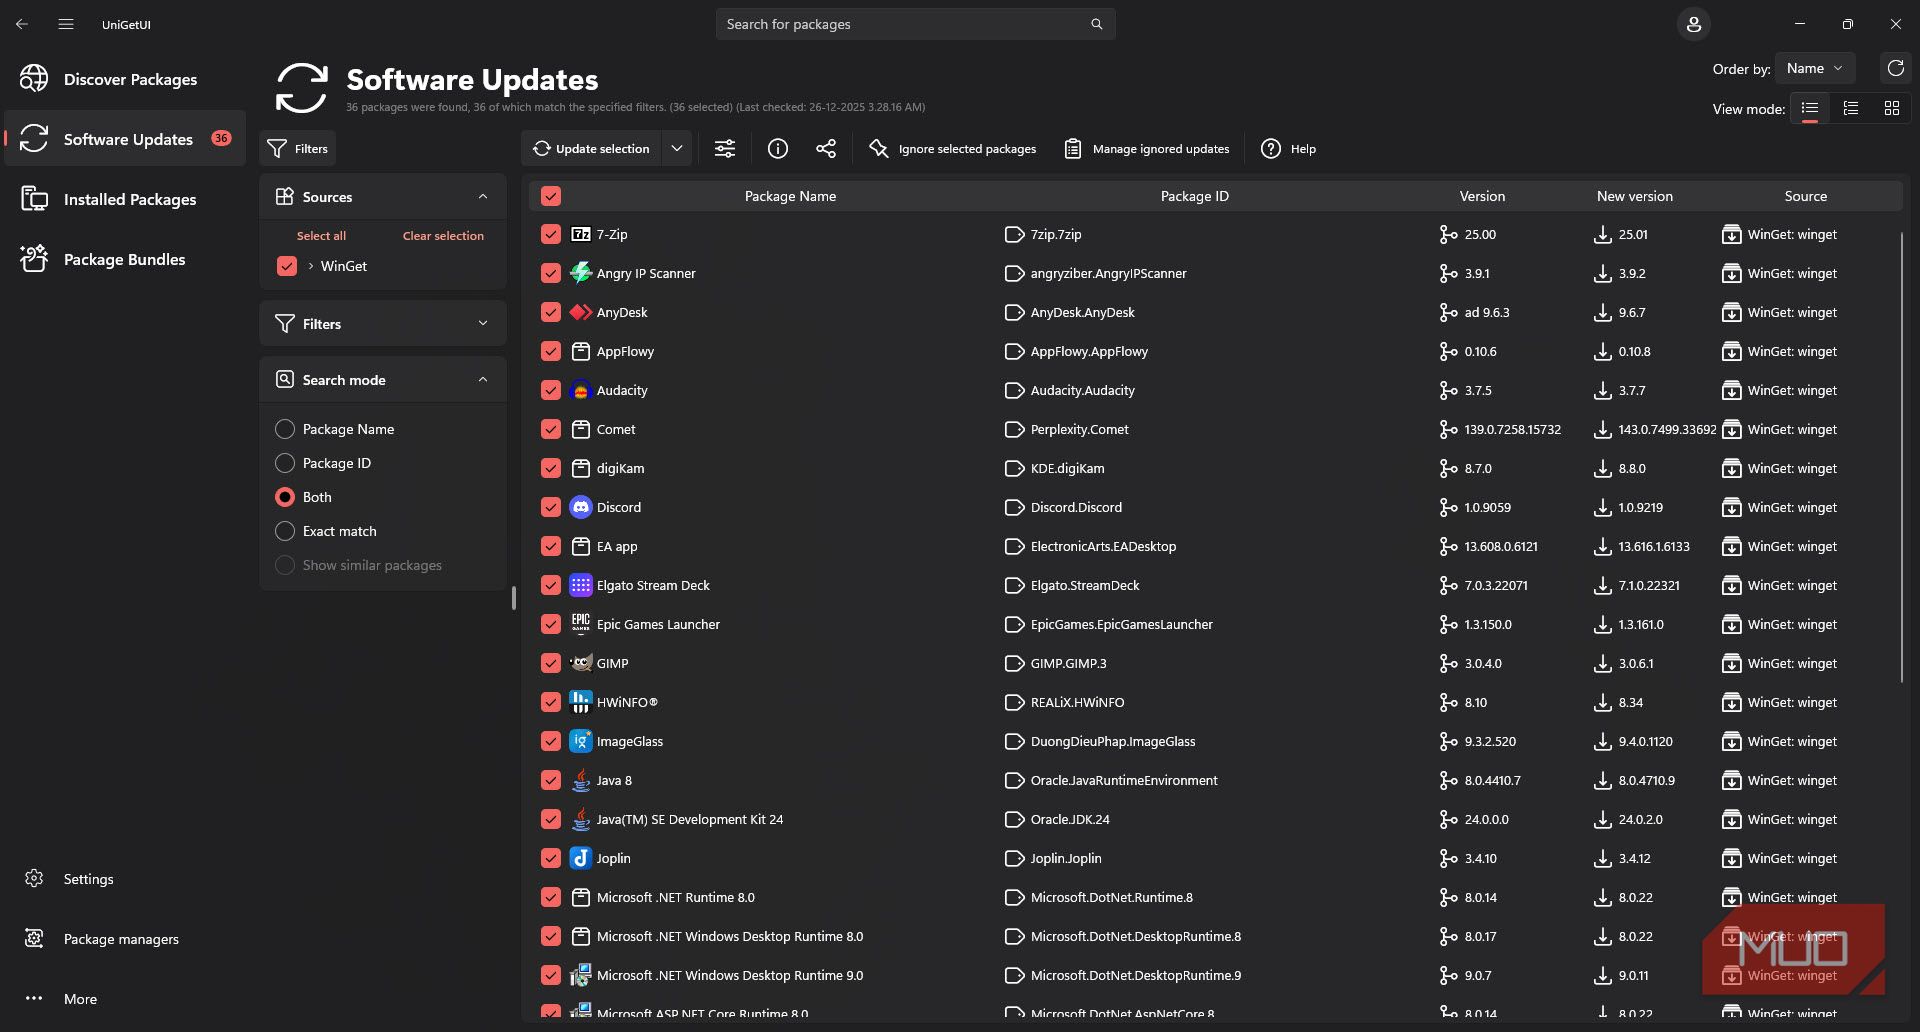1920x1032 pixels.
Task: Expand the WinGet source tree arrow
Action: pyautogui.click(x=311, y=266)
